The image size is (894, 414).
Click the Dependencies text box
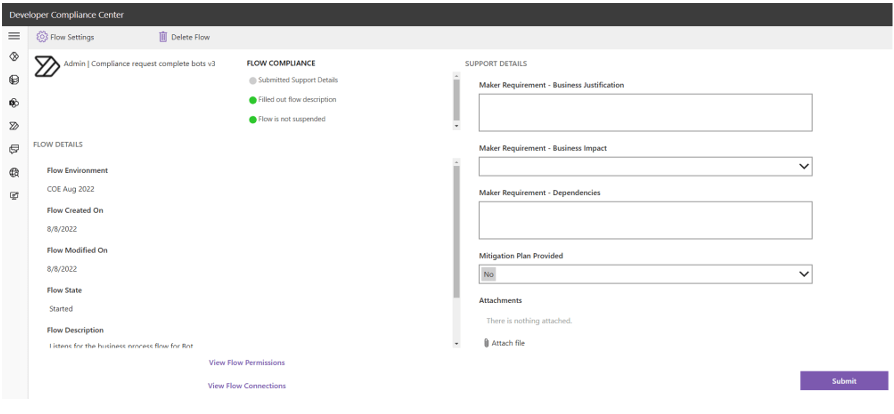pos(645,220)
